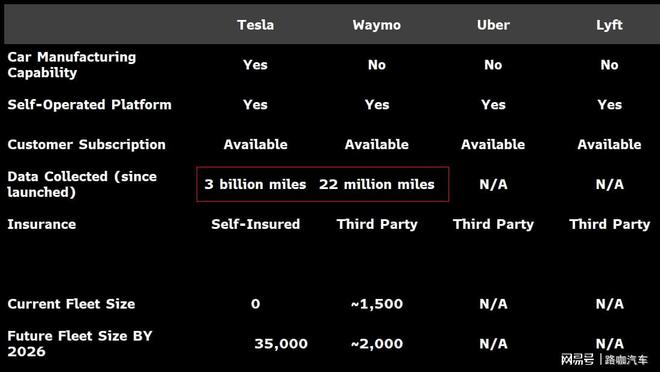The width and height of the screenshot is (660, 372).
Task: Click the 35,000 future fleet value
Action: click(x=281, y=344)
